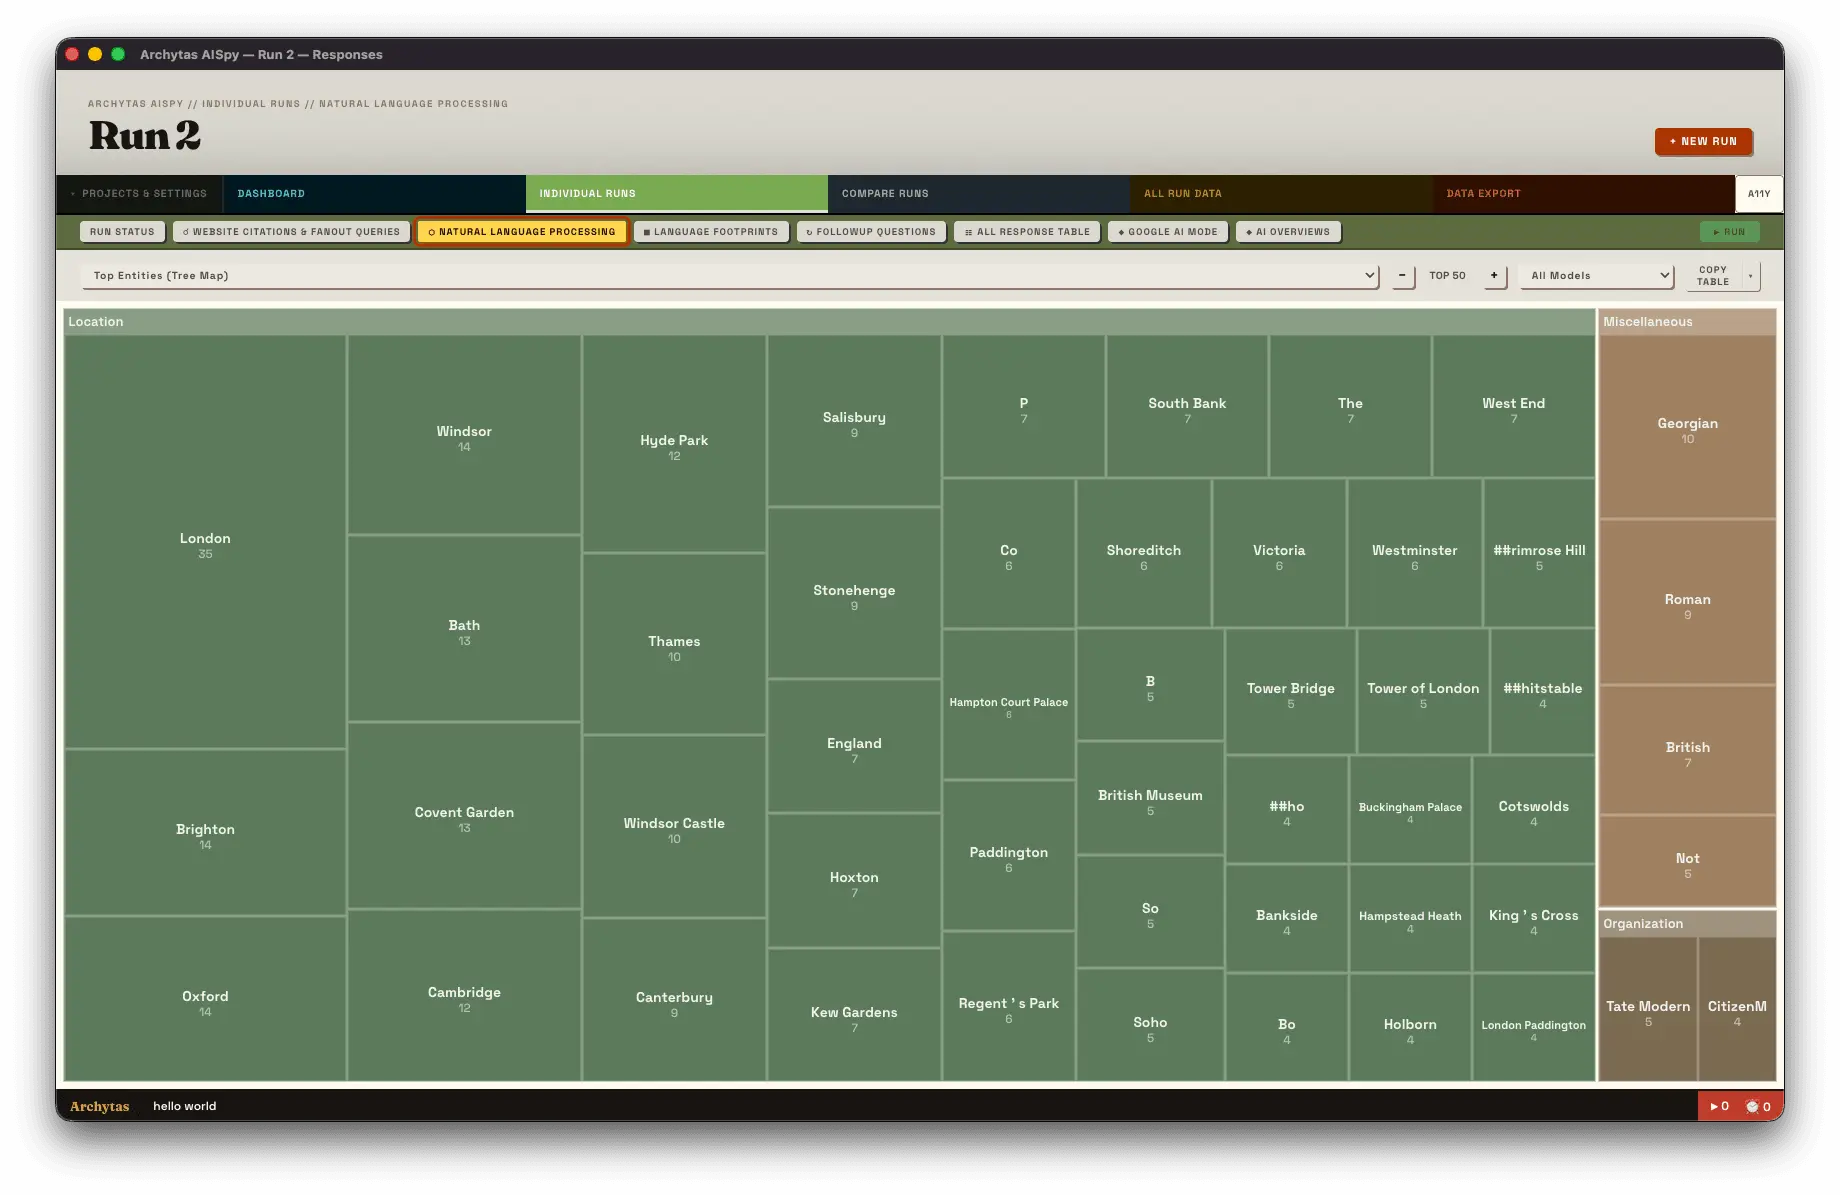1840x1195 pixels.
Task: Select the Hyde Park treemap tile
Action: (x=674, y=444)
